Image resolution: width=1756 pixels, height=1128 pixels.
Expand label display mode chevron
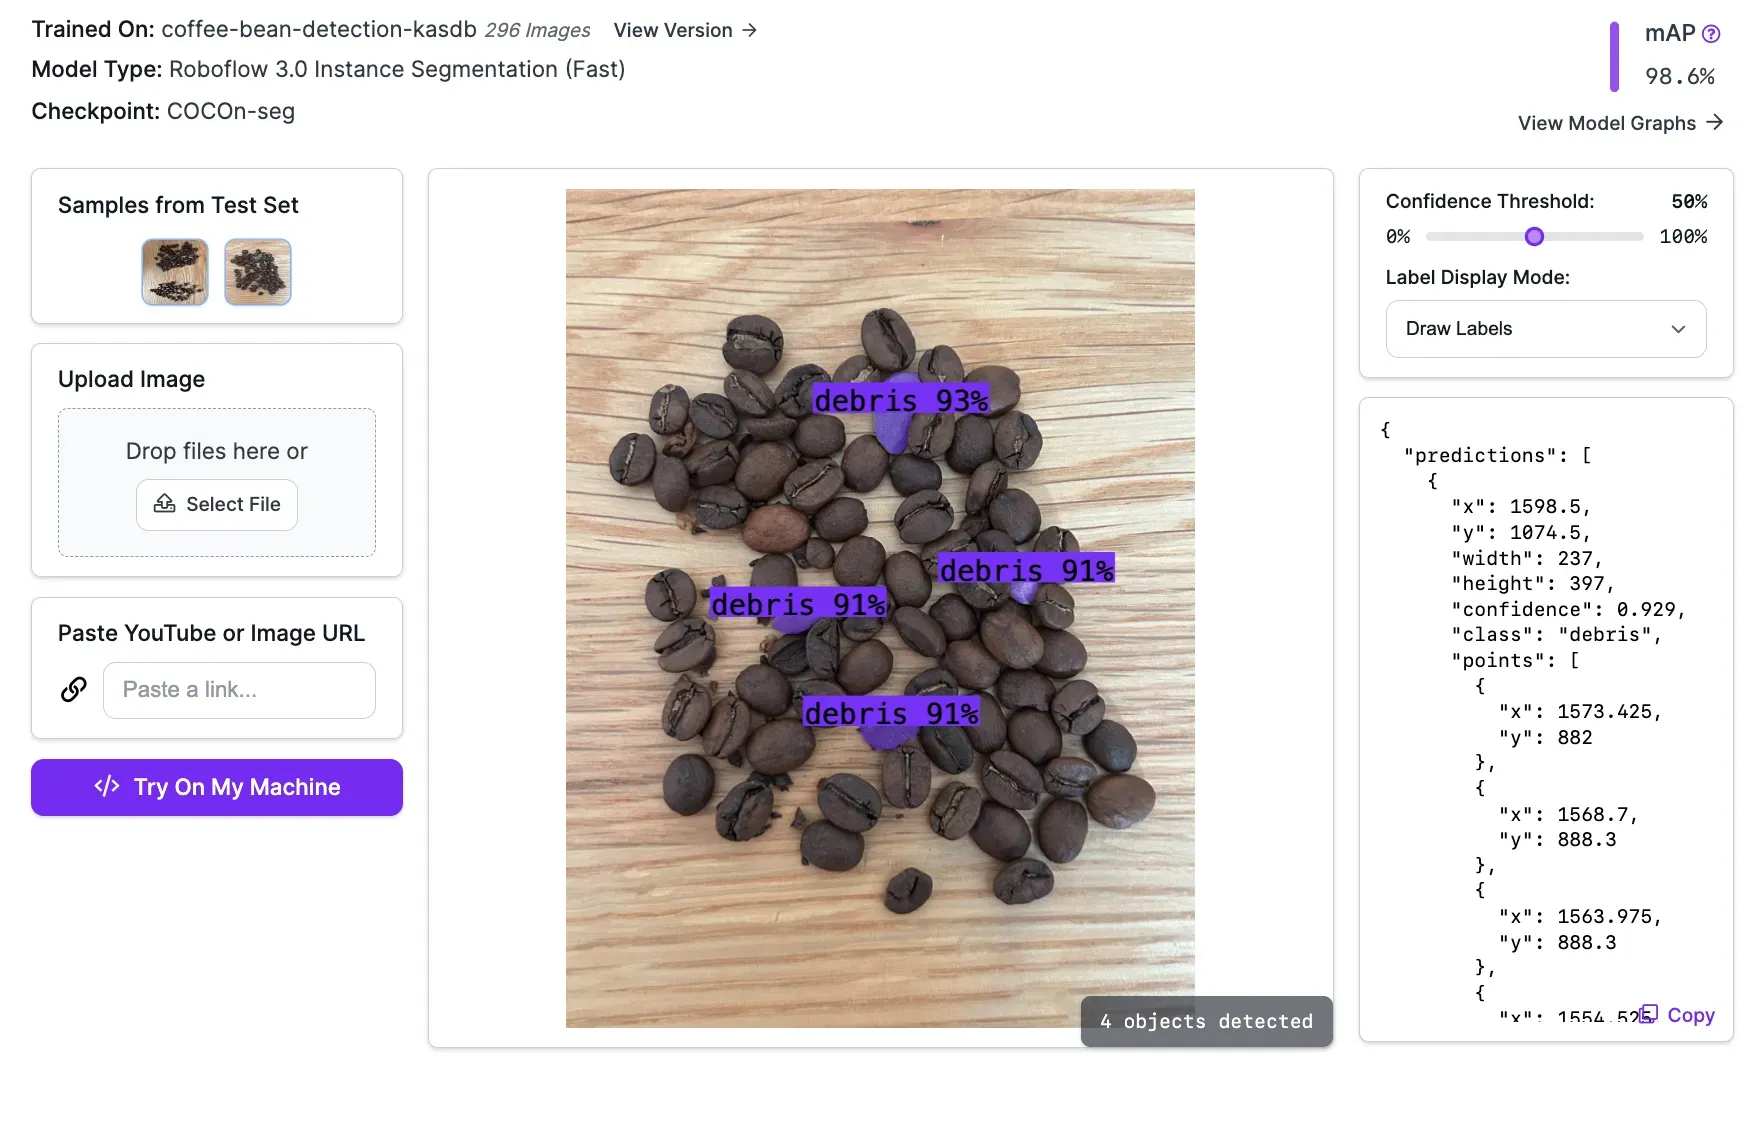point(1678,329)
